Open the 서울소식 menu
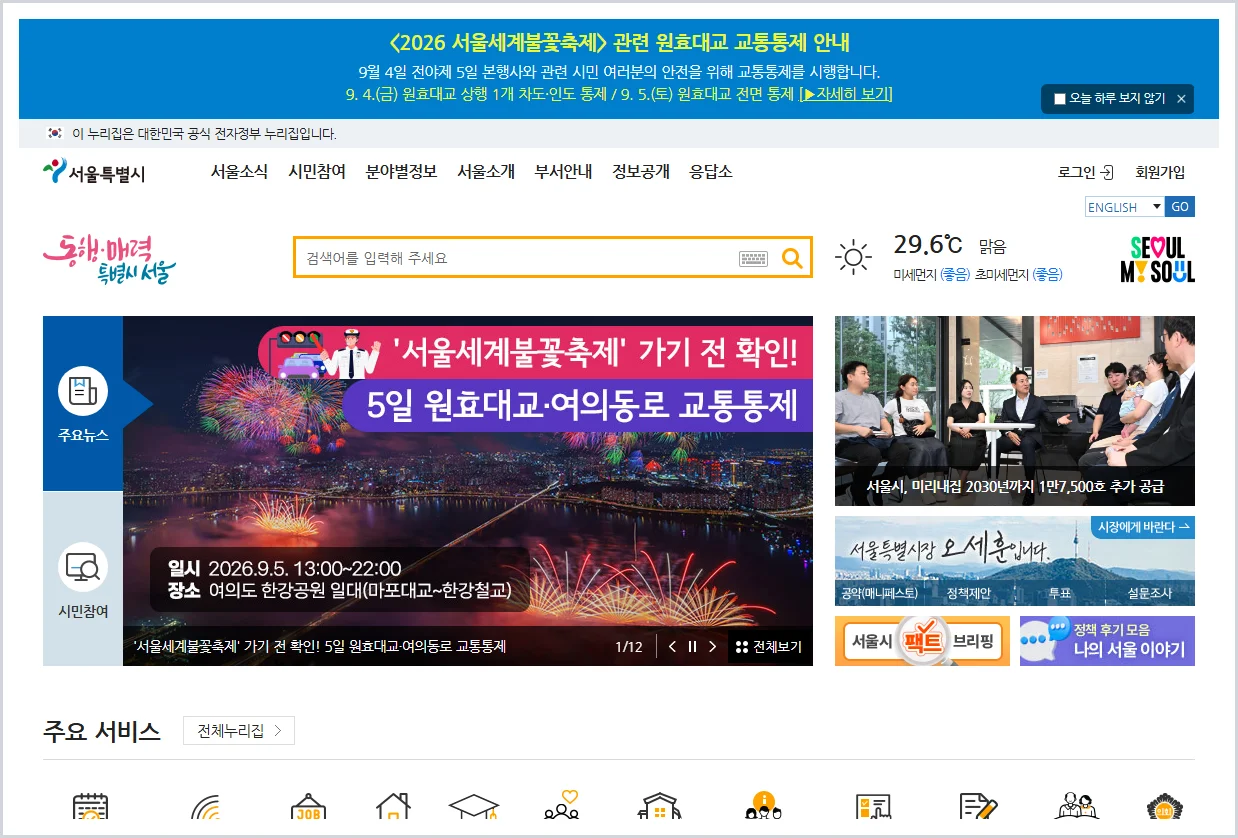This screenshot has width=1238, height=838. click(239, 172)
